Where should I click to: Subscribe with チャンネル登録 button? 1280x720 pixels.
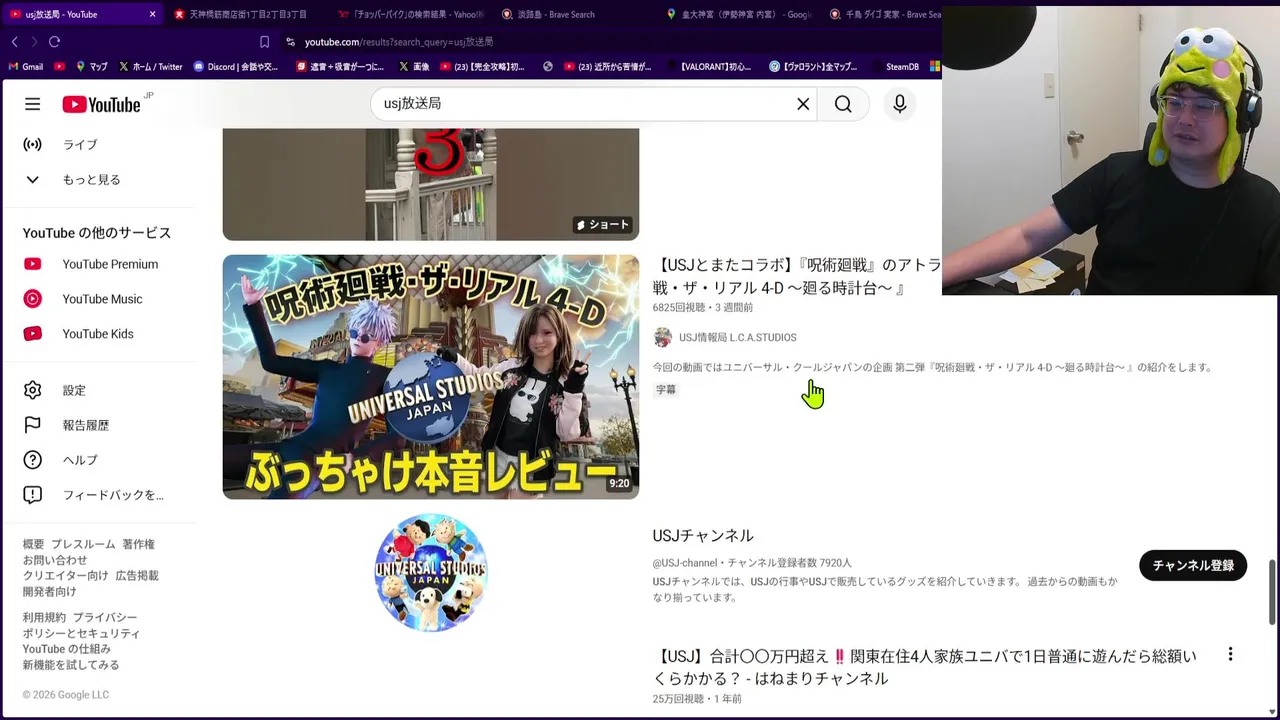pyautogui.click(x=1193, y=565)
